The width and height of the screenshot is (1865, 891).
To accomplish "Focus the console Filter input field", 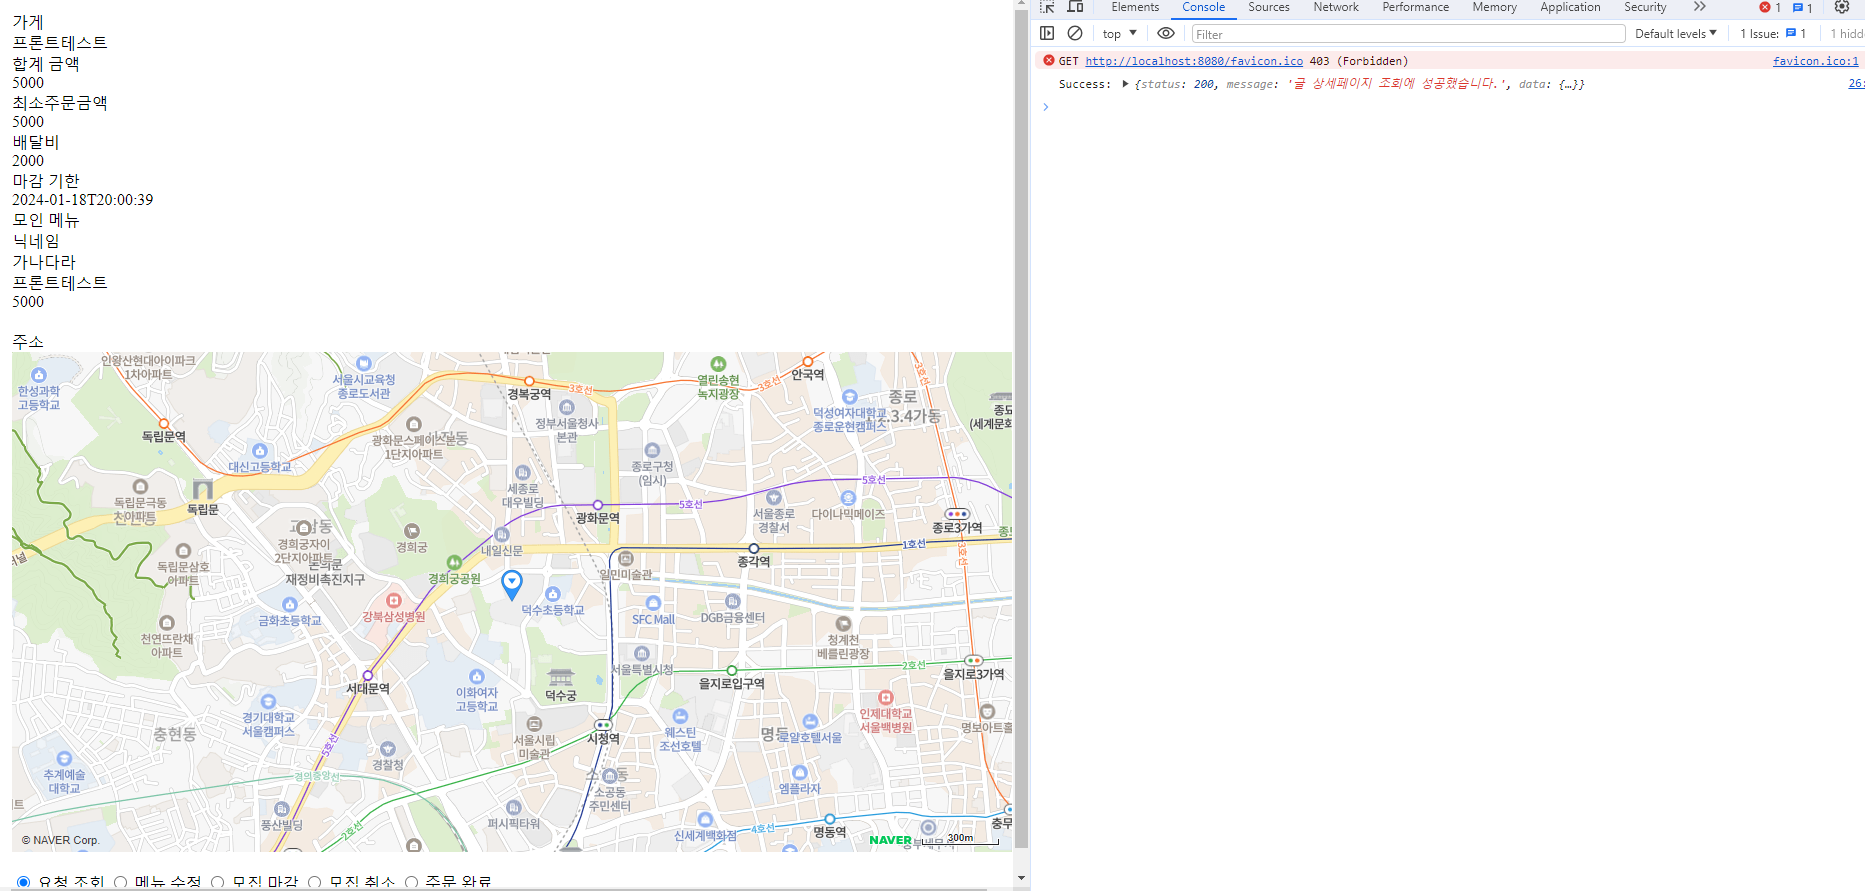I will click(1408, 34).
